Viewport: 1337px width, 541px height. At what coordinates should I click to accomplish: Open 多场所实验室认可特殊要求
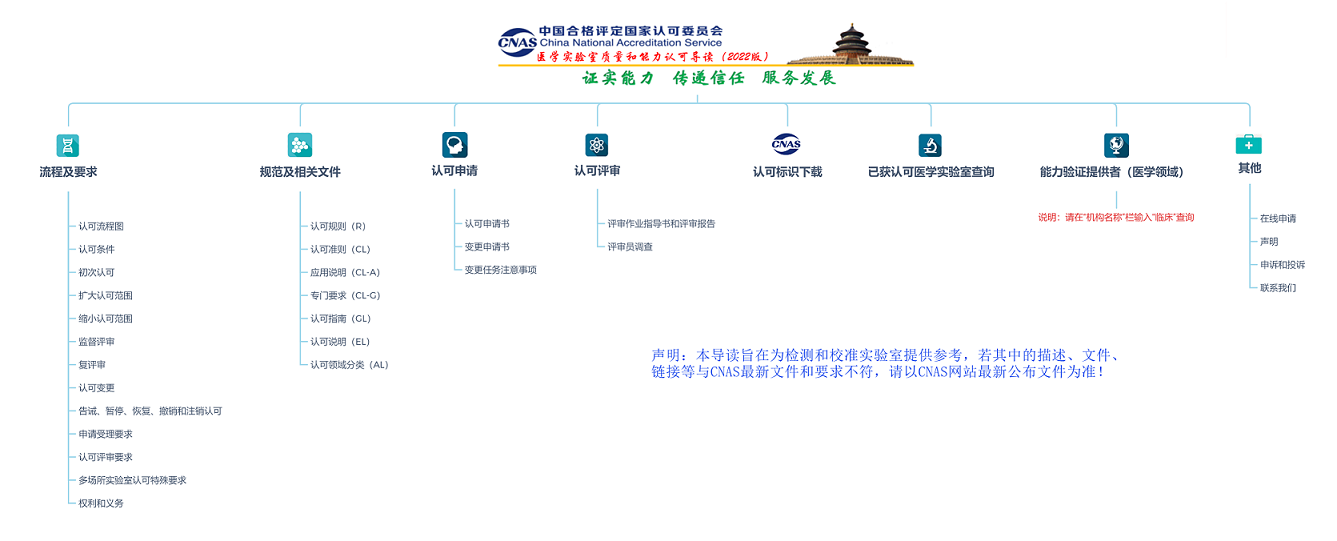point(132,481)
